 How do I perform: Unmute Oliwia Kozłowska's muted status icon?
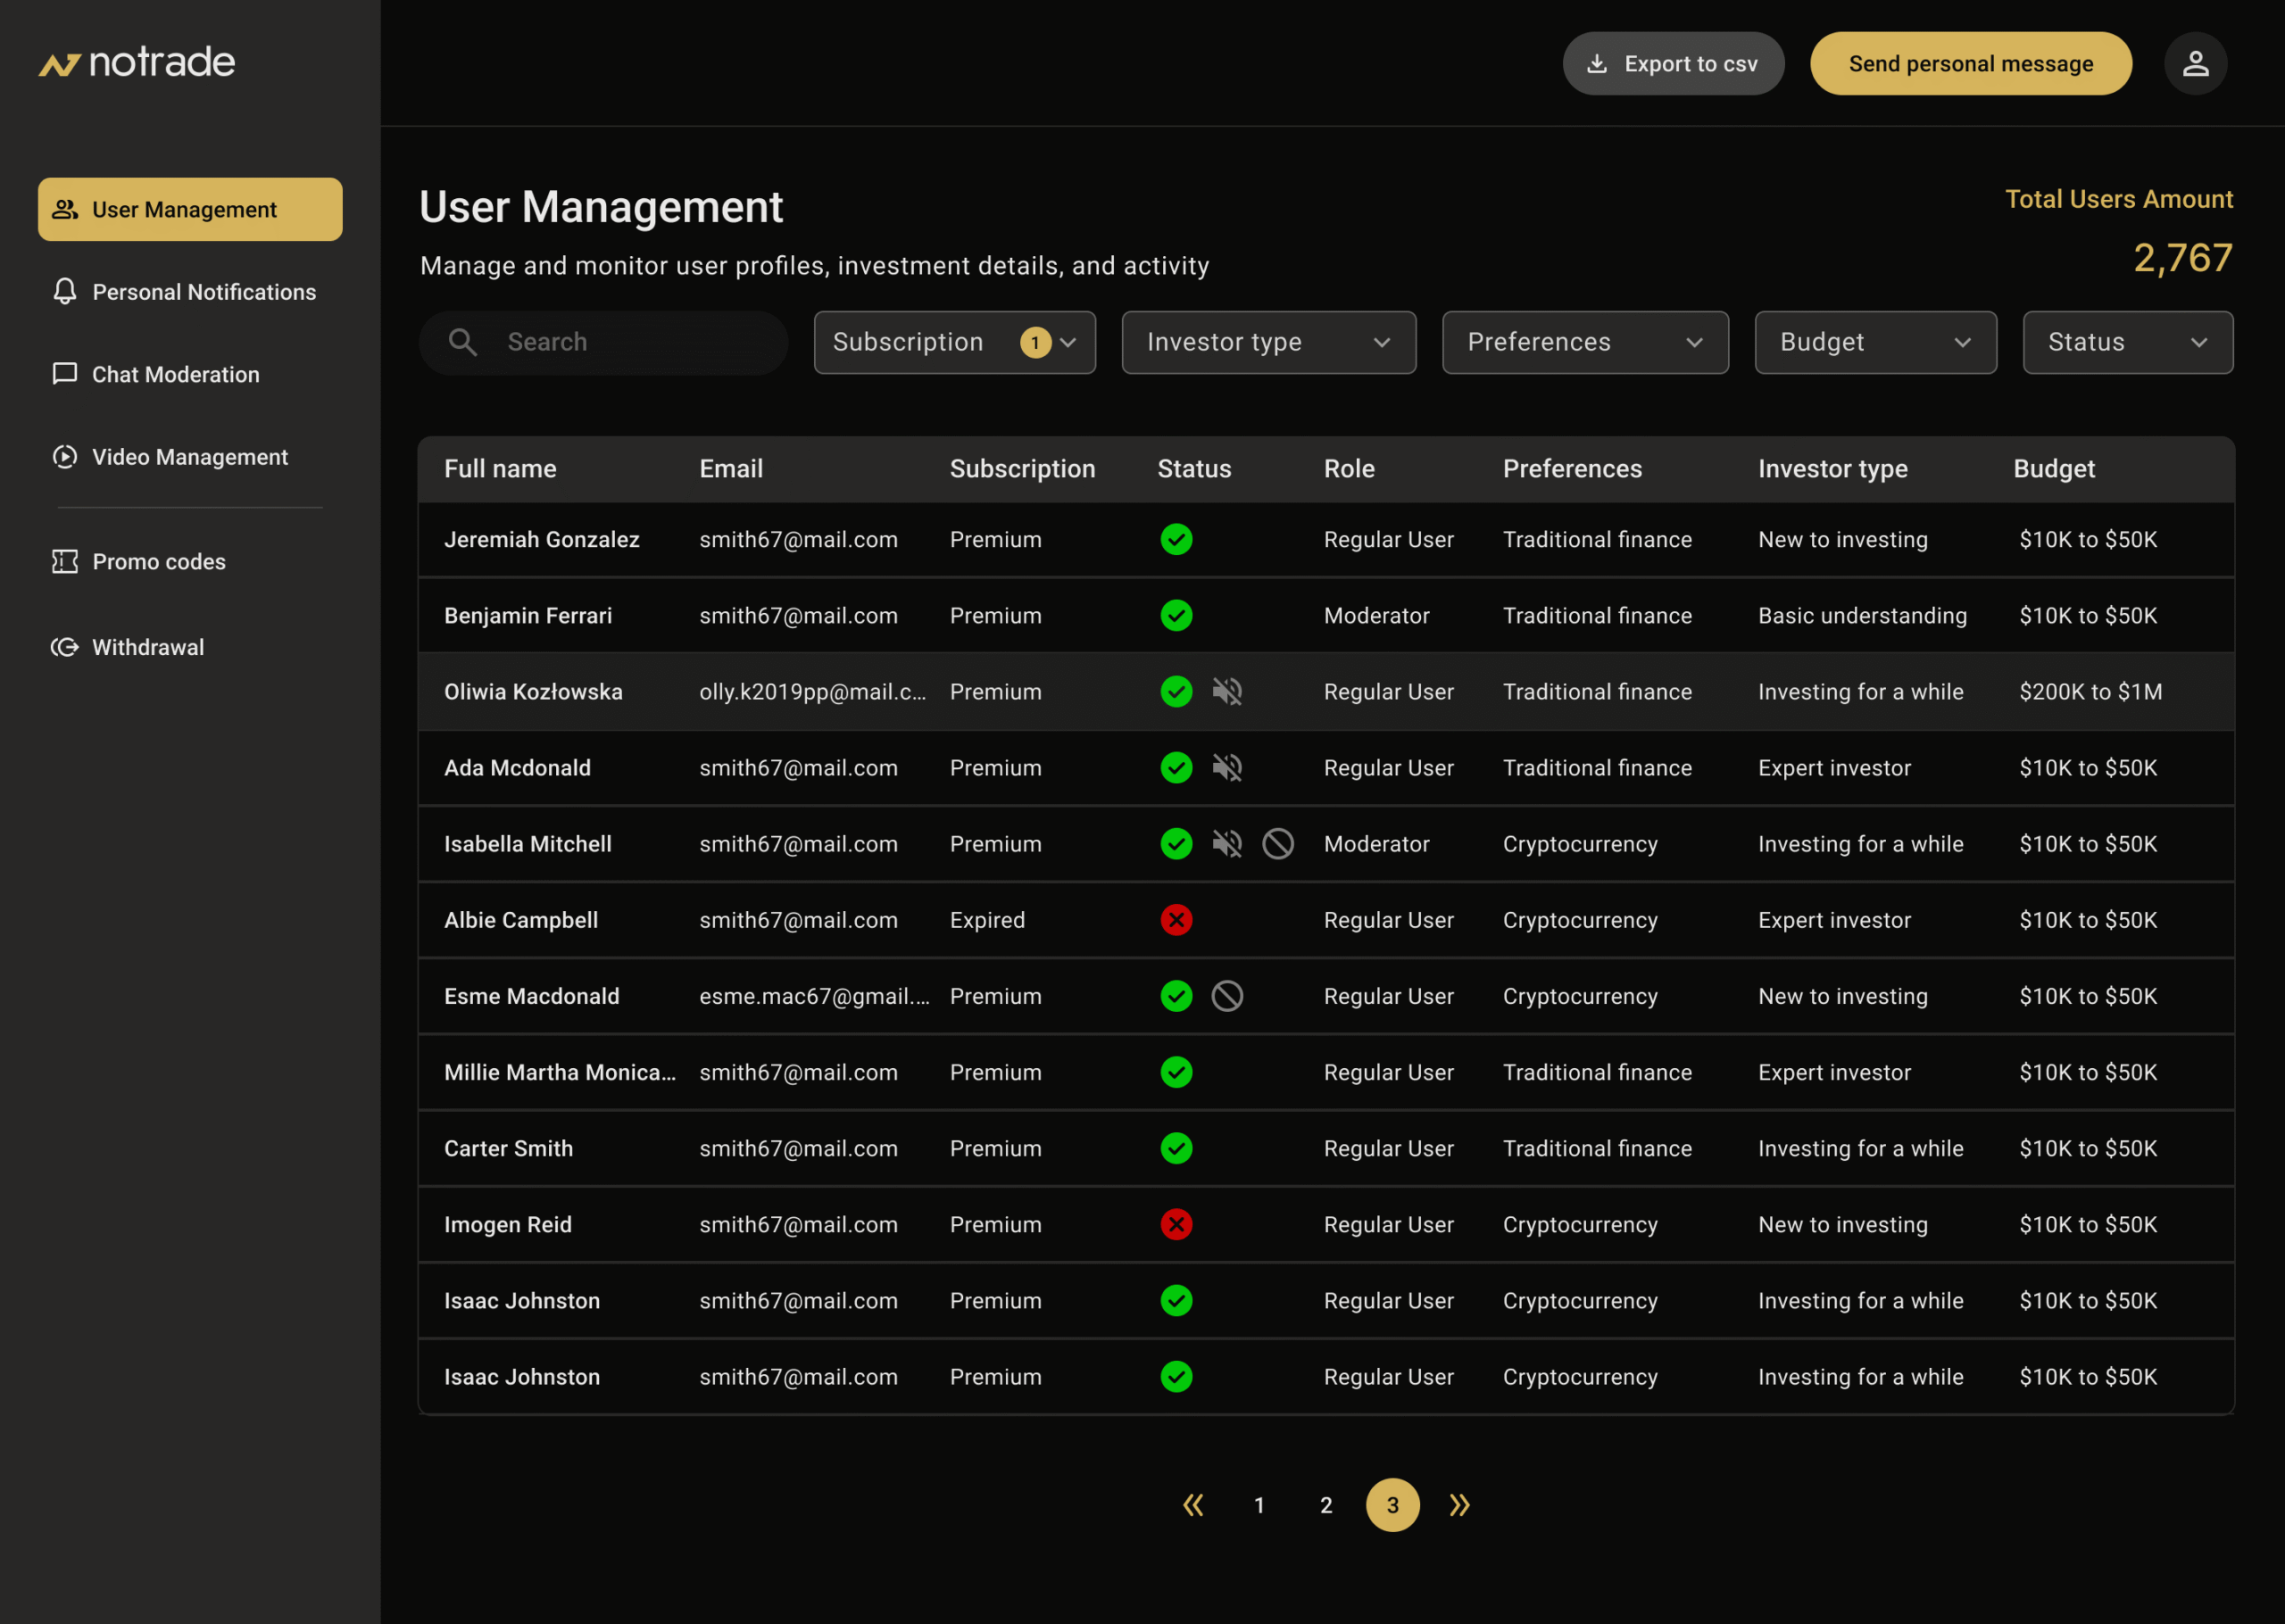tap(1228, 691)
